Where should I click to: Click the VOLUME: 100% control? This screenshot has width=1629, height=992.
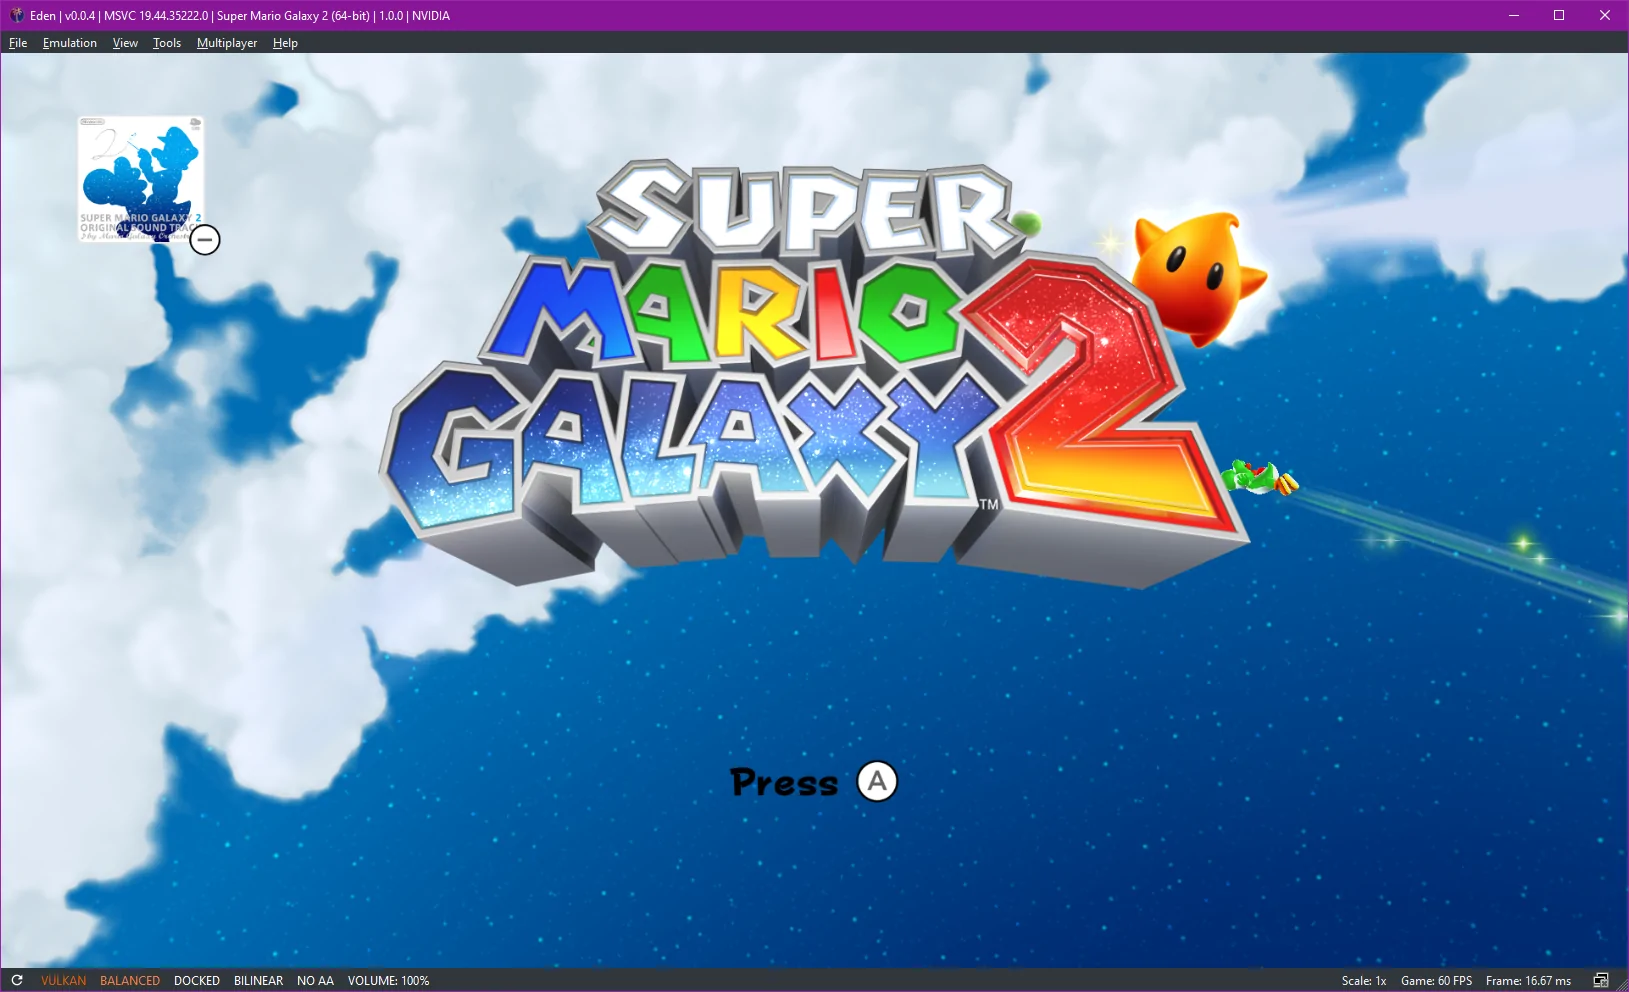[388, 981]
